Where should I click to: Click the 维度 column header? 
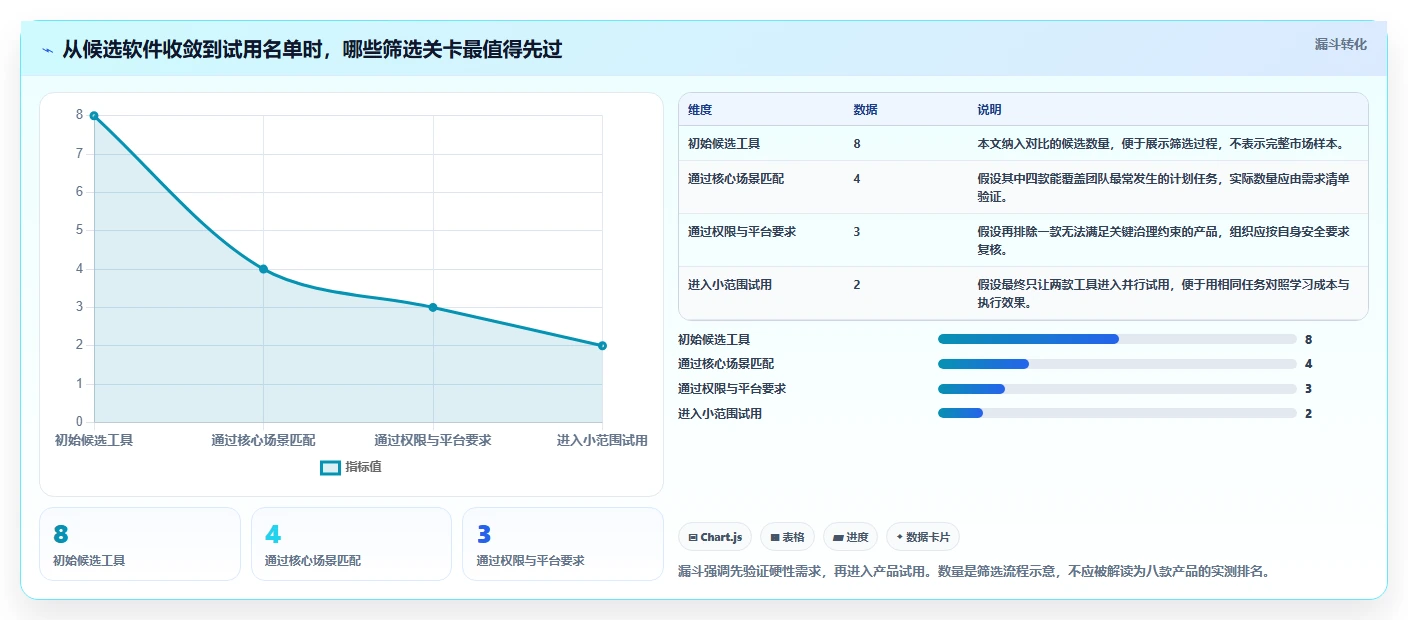(x=700, y=110)
